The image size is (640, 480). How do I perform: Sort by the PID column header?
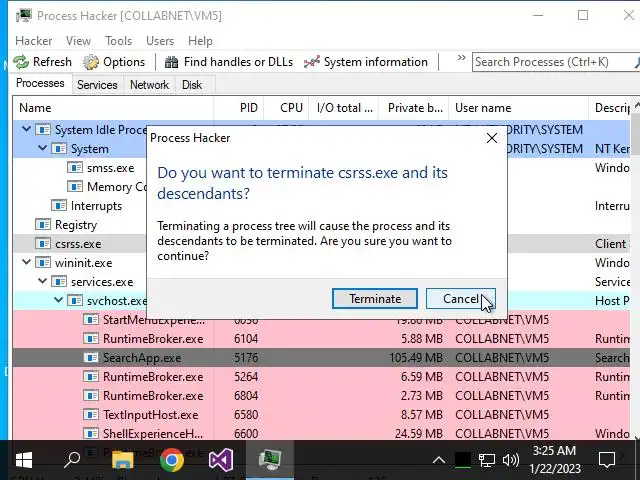[x=239, y=108]
